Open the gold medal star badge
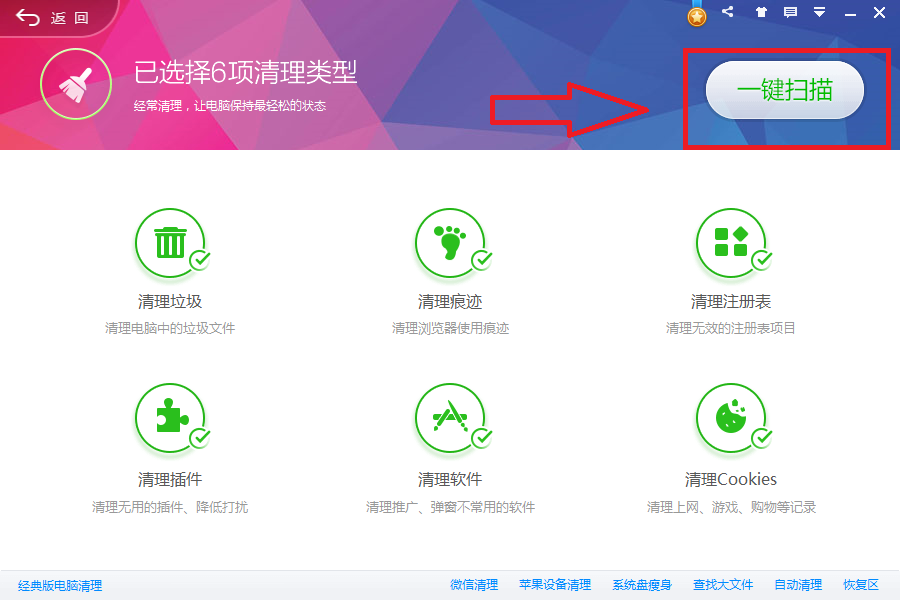 coord(697,15)
